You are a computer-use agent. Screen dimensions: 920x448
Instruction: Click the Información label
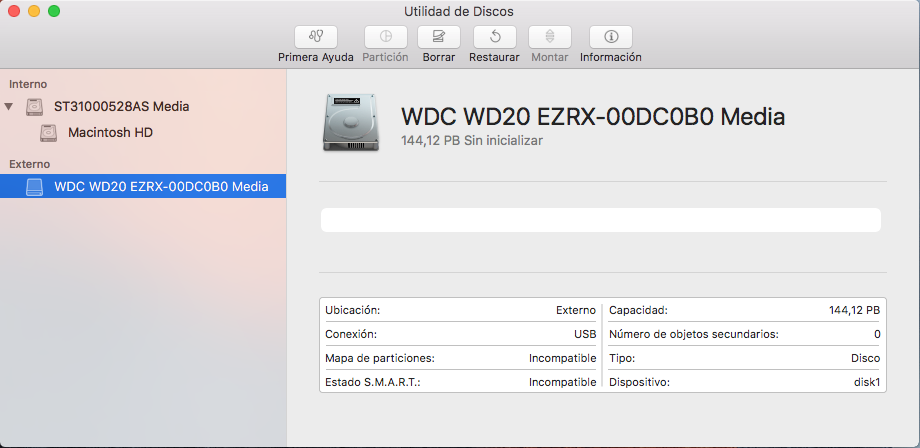tap(611, 57)
